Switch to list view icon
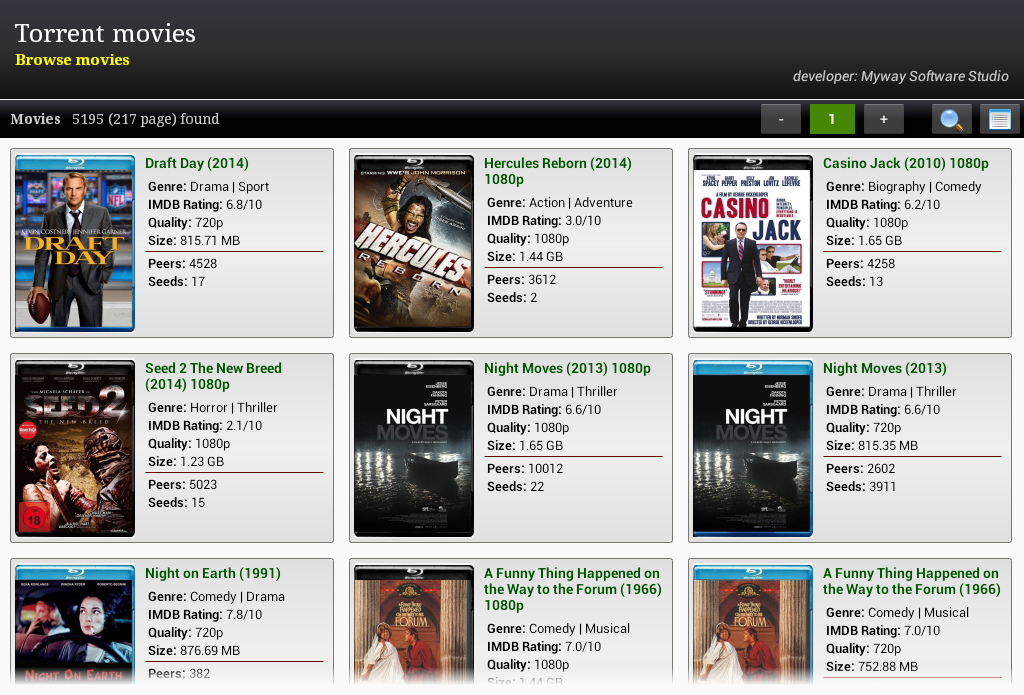1024x695 pixels. pyautogui.click(x=999, y=119)
